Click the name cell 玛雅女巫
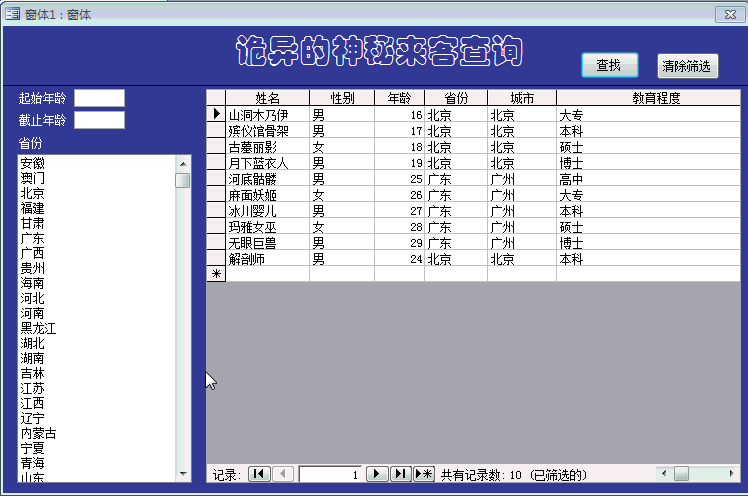 (x=268, y=227)
